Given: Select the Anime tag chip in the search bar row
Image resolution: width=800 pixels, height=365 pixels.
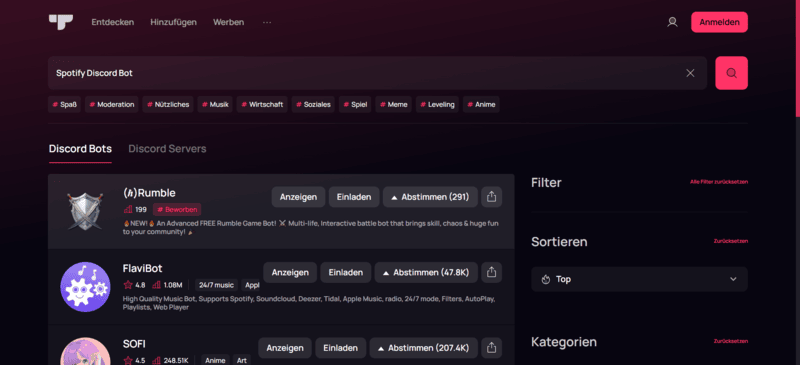Looking at the screenshot, I should (481, 105).
